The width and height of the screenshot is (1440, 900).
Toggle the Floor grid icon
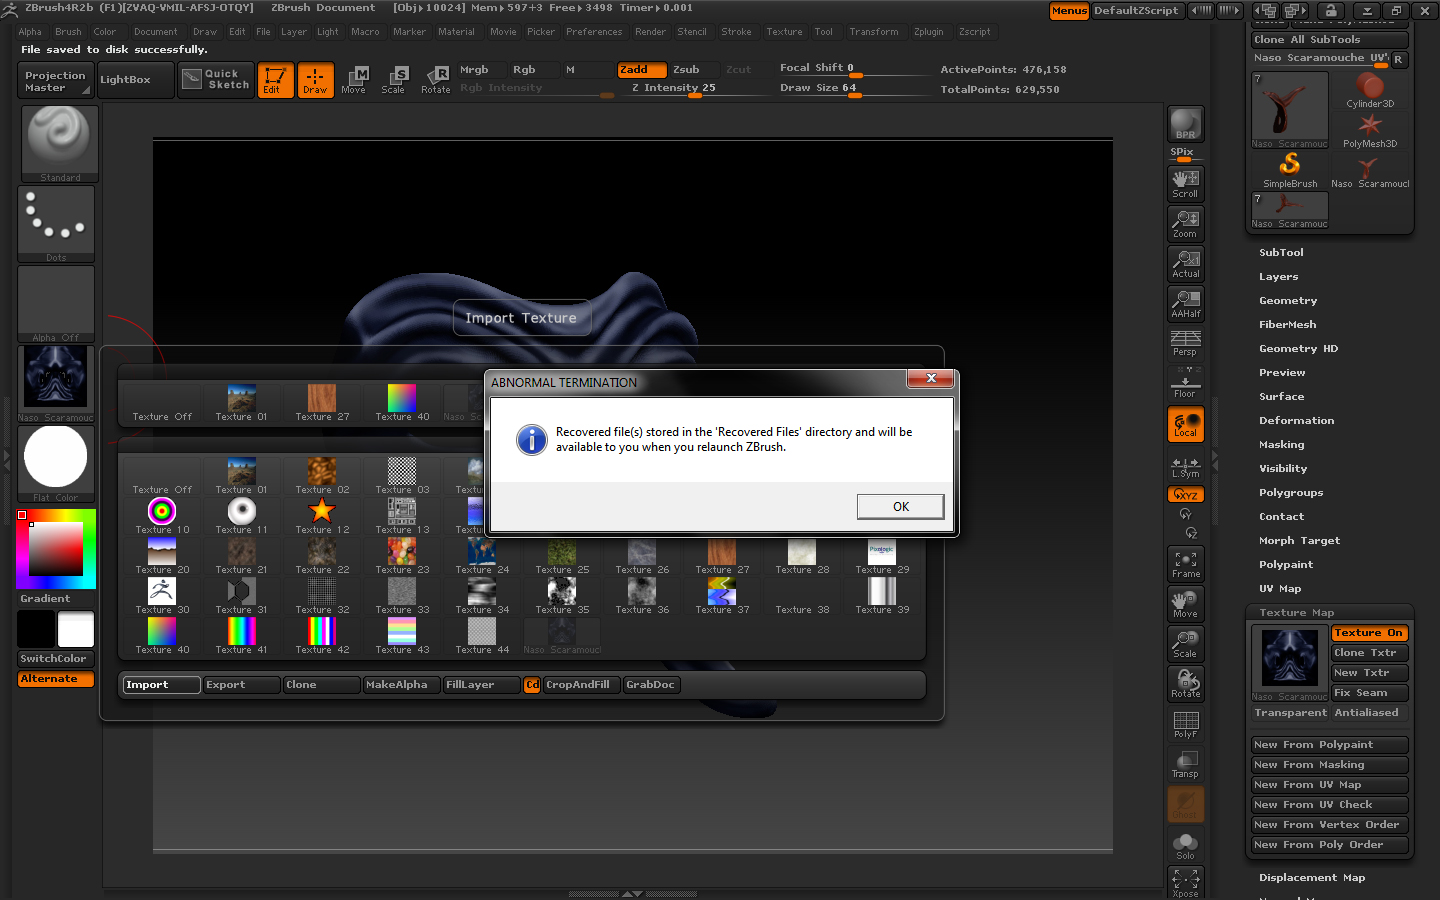pyautogui.click(x=1185, y=384)
